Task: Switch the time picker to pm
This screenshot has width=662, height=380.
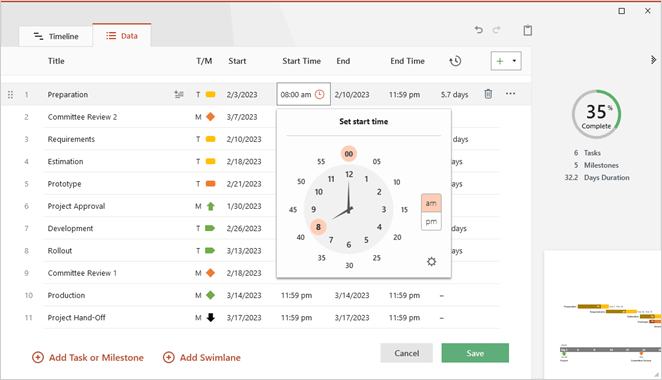Action: [431, 222]
